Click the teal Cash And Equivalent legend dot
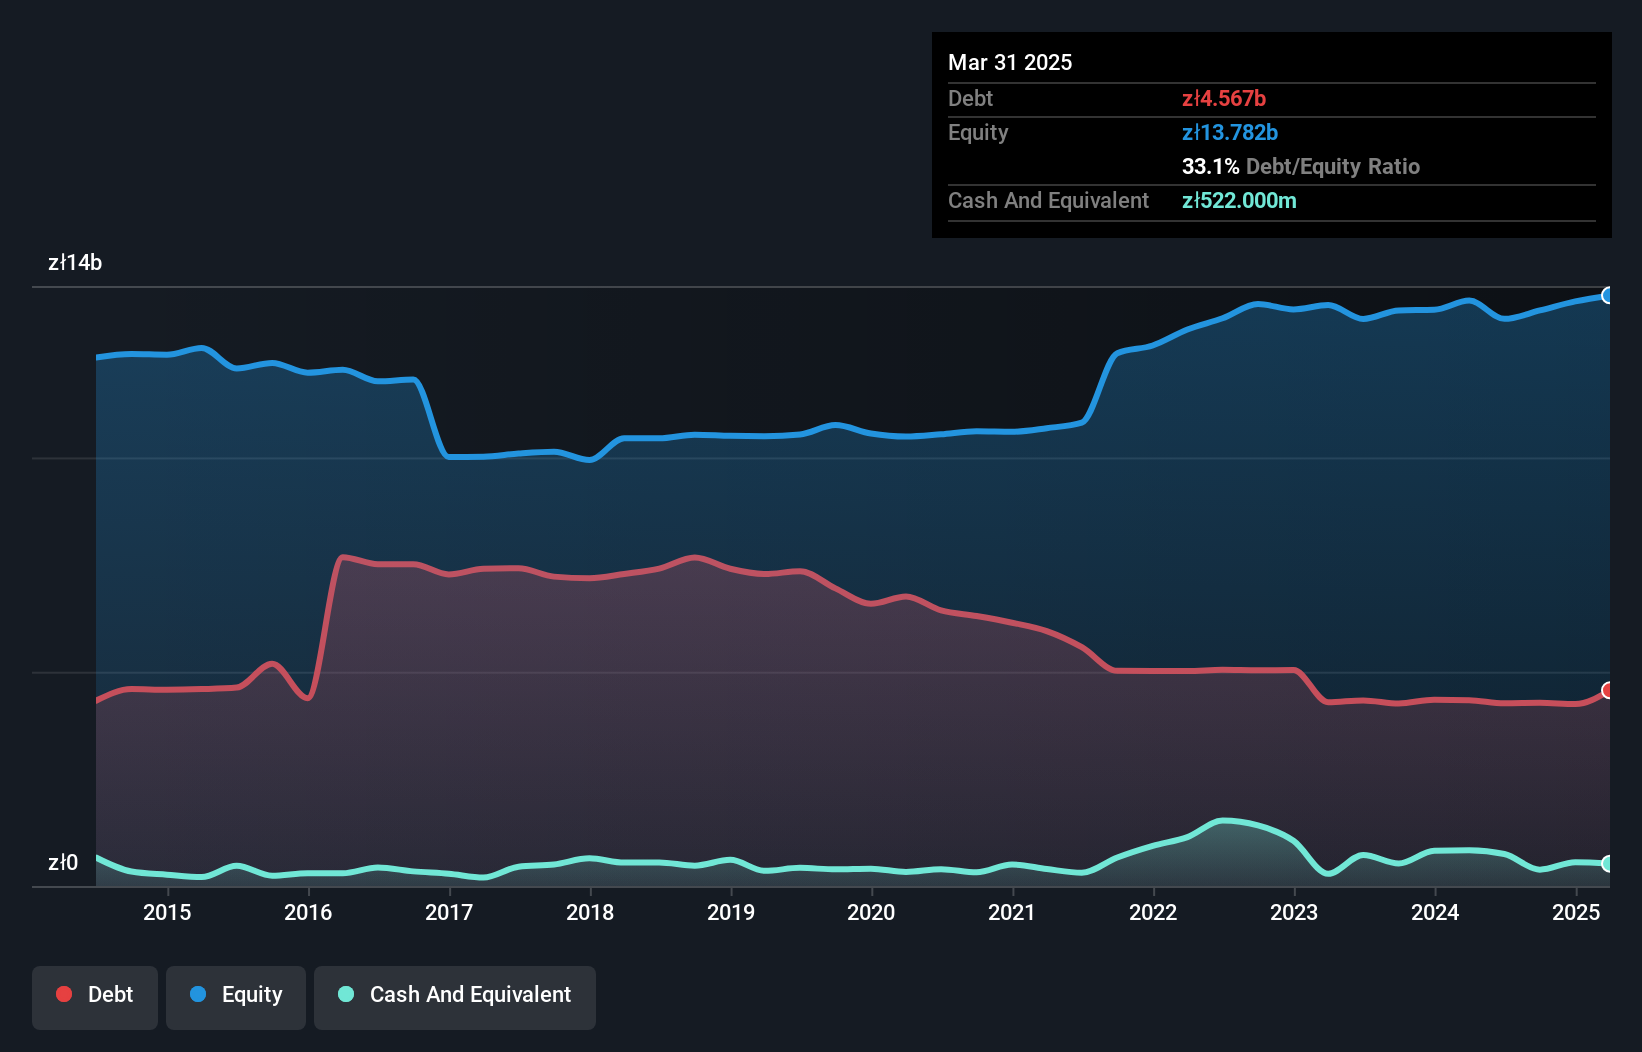Screen dimensions: 1642x1052 [x=344, y=994]
